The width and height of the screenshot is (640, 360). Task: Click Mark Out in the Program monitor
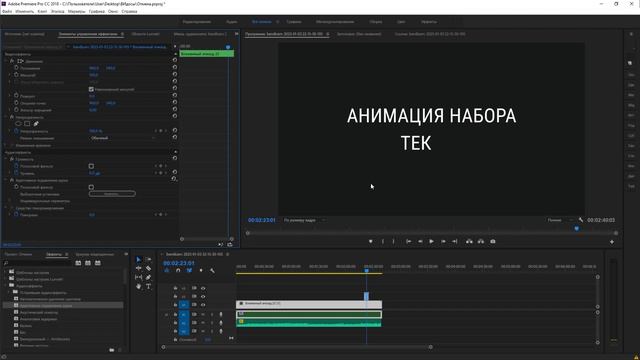tap(393, 242)
